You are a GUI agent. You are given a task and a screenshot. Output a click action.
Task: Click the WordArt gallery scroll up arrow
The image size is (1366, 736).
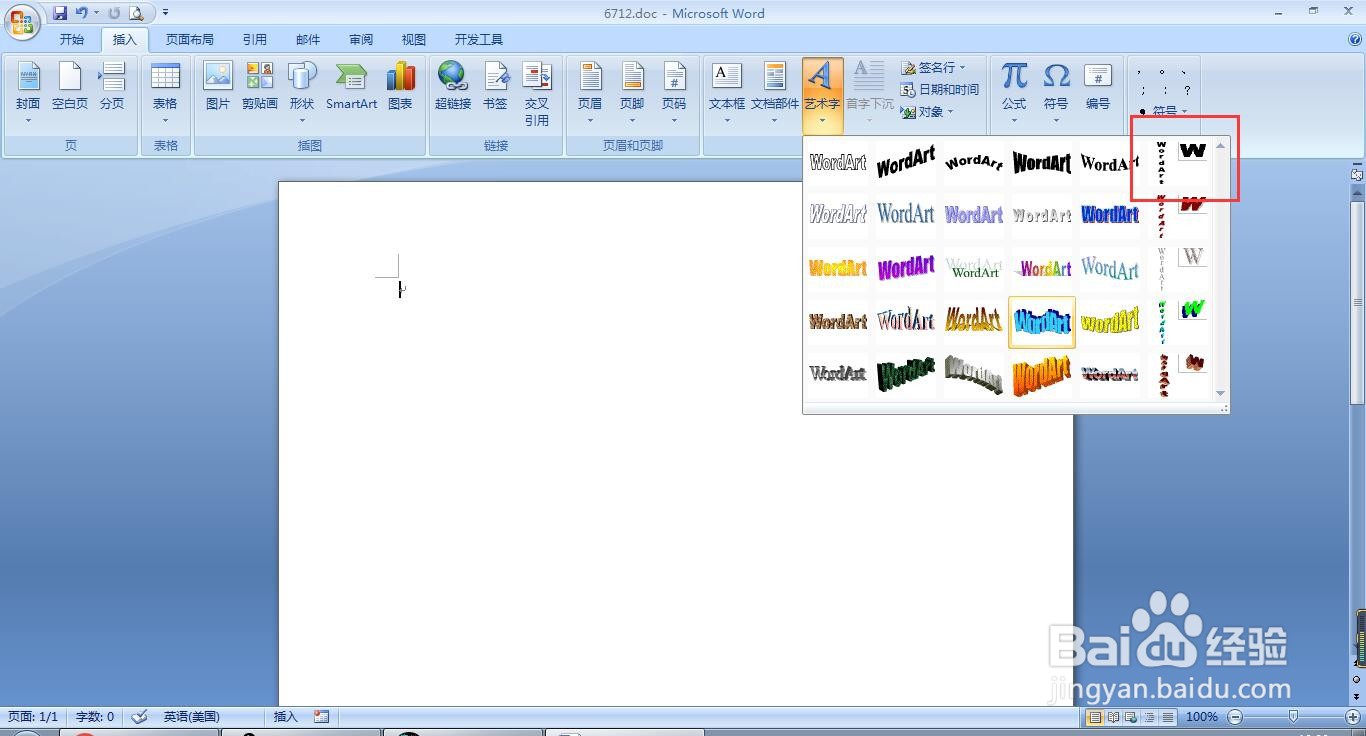point(1221,145)
